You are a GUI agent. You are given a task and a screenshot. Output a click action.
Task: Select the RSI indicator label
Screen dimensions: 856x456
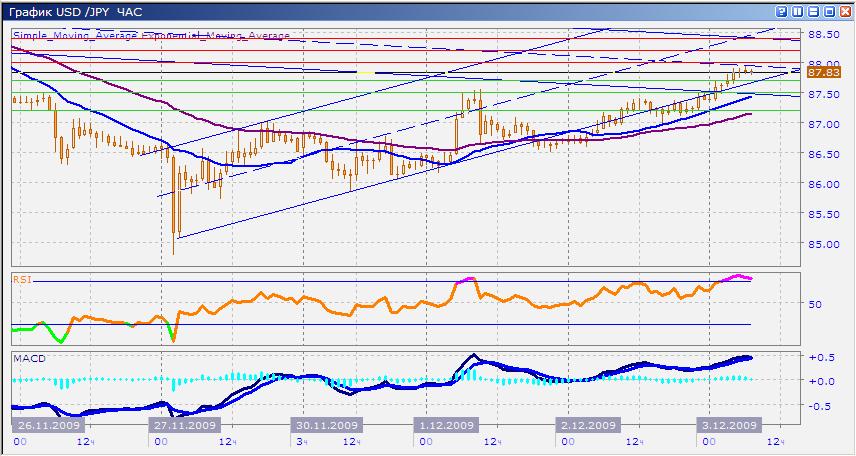click(21, 279)
